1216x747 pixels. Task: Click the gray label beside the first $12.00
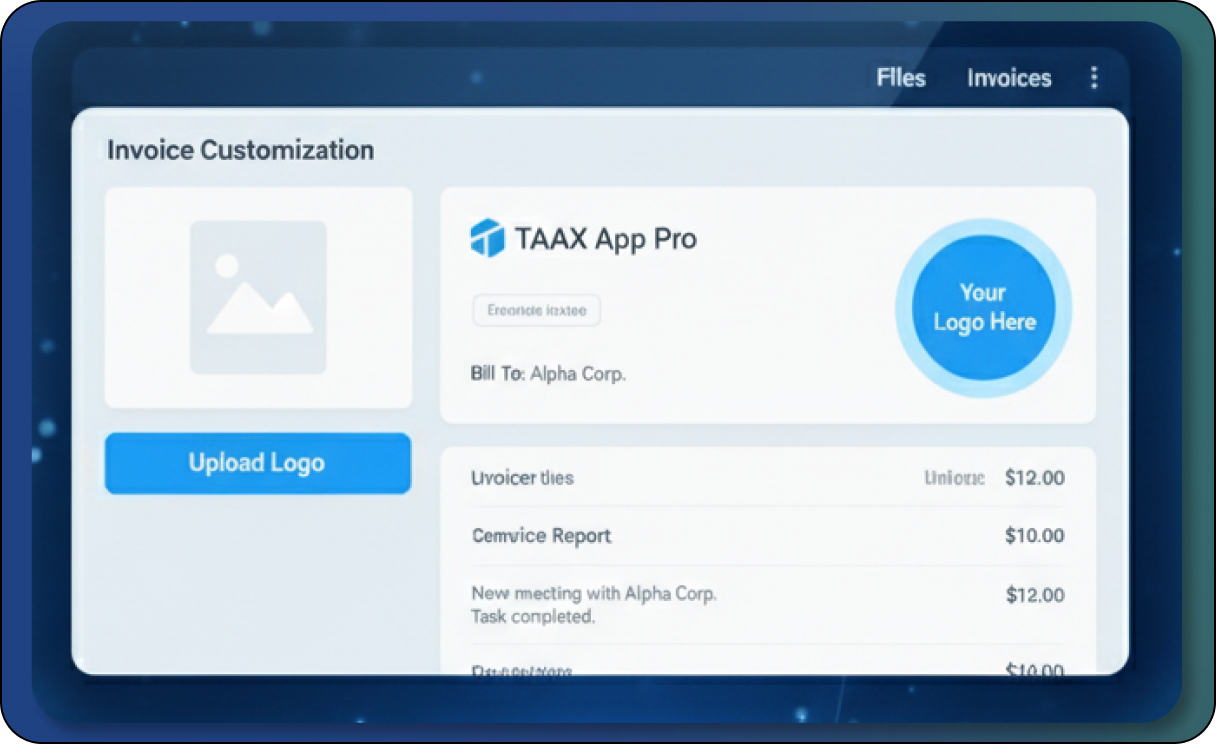pyautogui.click(x=954, y=478)
